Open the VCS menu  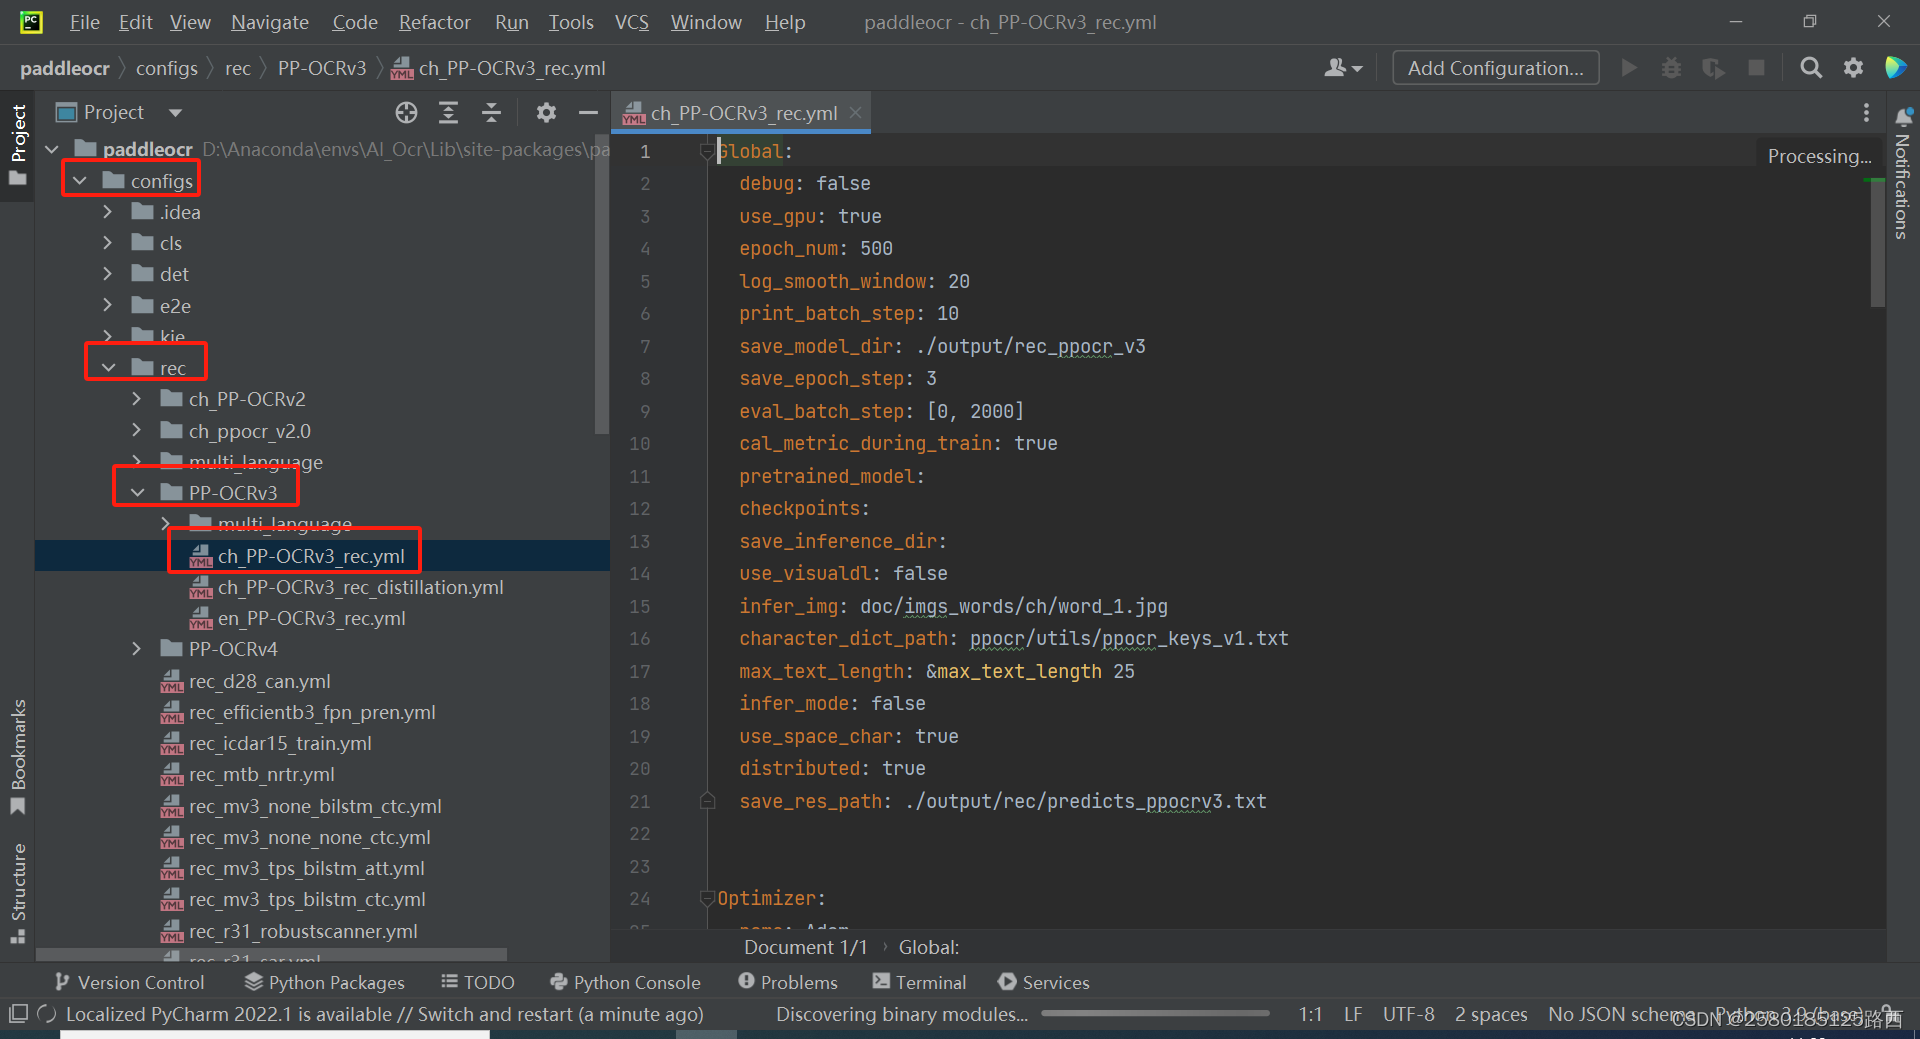click(x=632, y=22)
